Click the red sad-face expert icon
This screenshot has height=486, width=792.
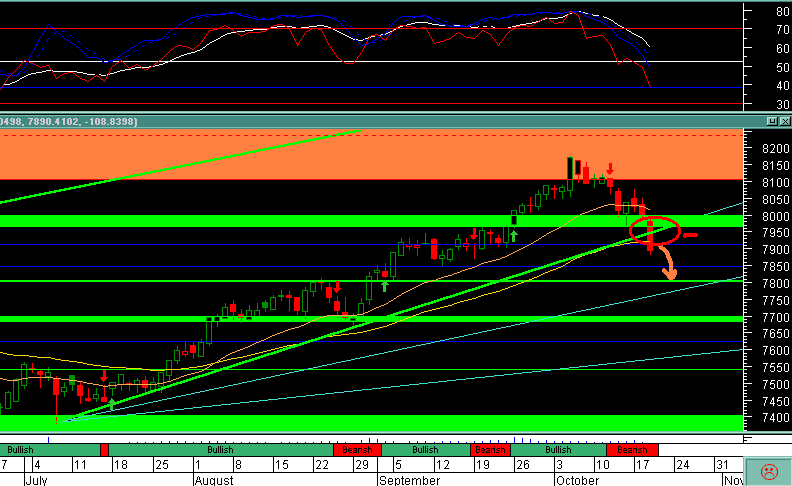tap(769, 472)
